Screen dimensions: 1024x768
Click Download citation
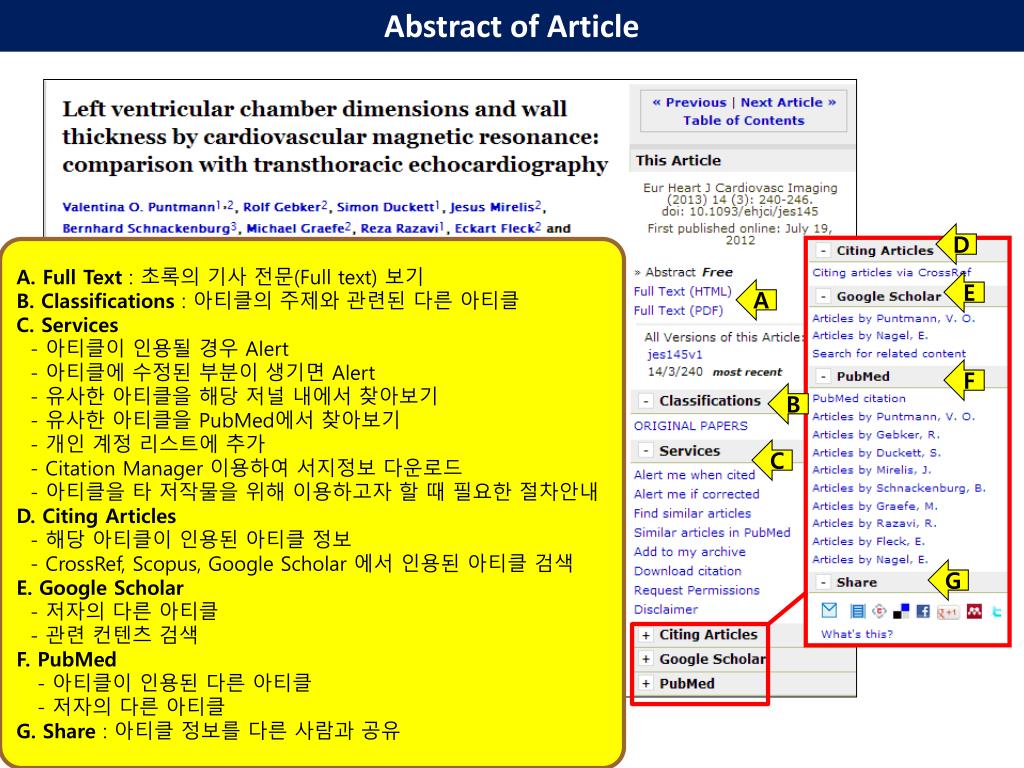(x=687, y=571)
